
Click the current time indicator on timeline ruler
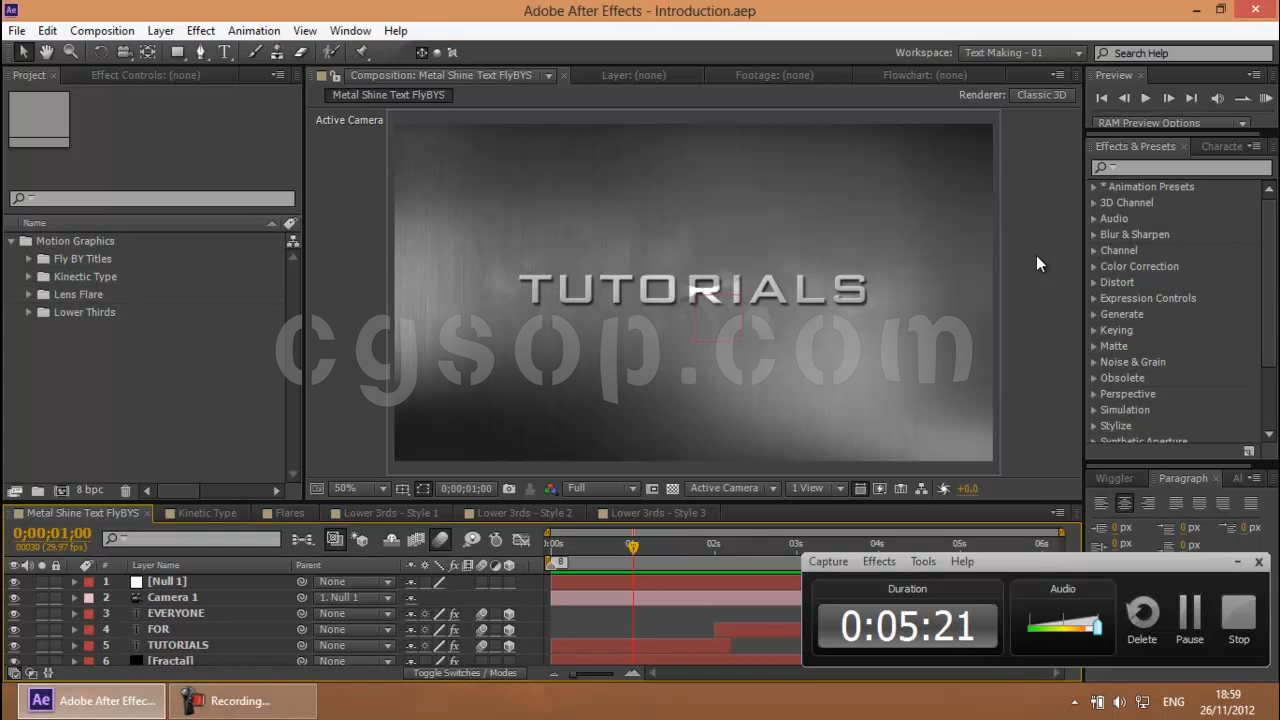pyautogui.click(x=632, y=546)
